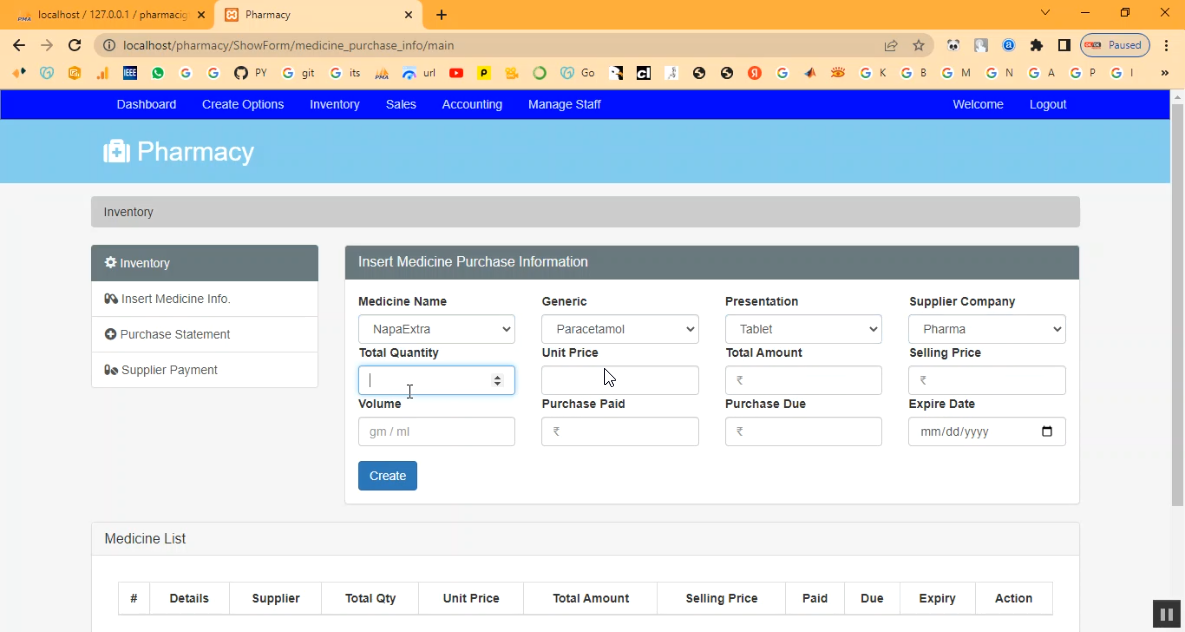Screen dimensions: 1185x632
Task: Open the WhatsApp bookmark in bookmarks bar
Action: click(158, 73)
